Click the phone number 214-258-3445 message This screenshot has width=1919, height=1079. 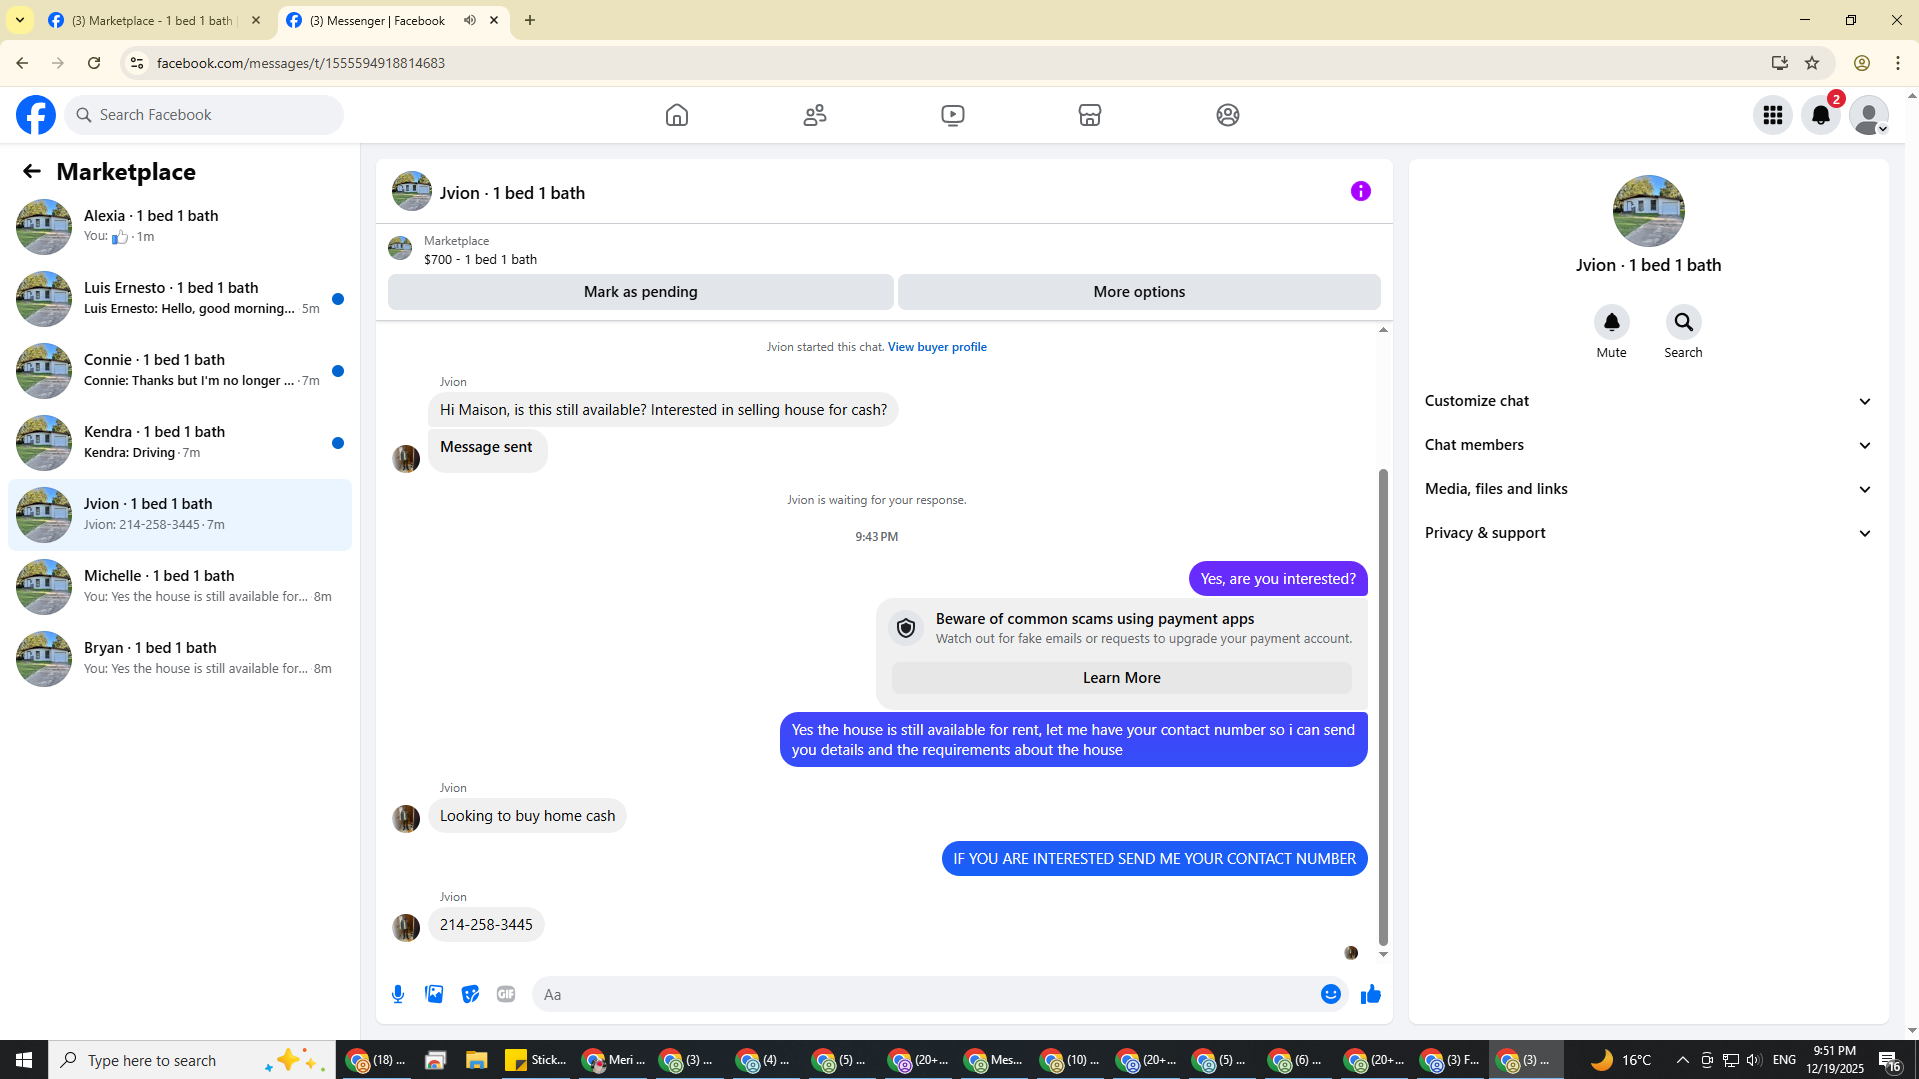[x=486, y=925]
